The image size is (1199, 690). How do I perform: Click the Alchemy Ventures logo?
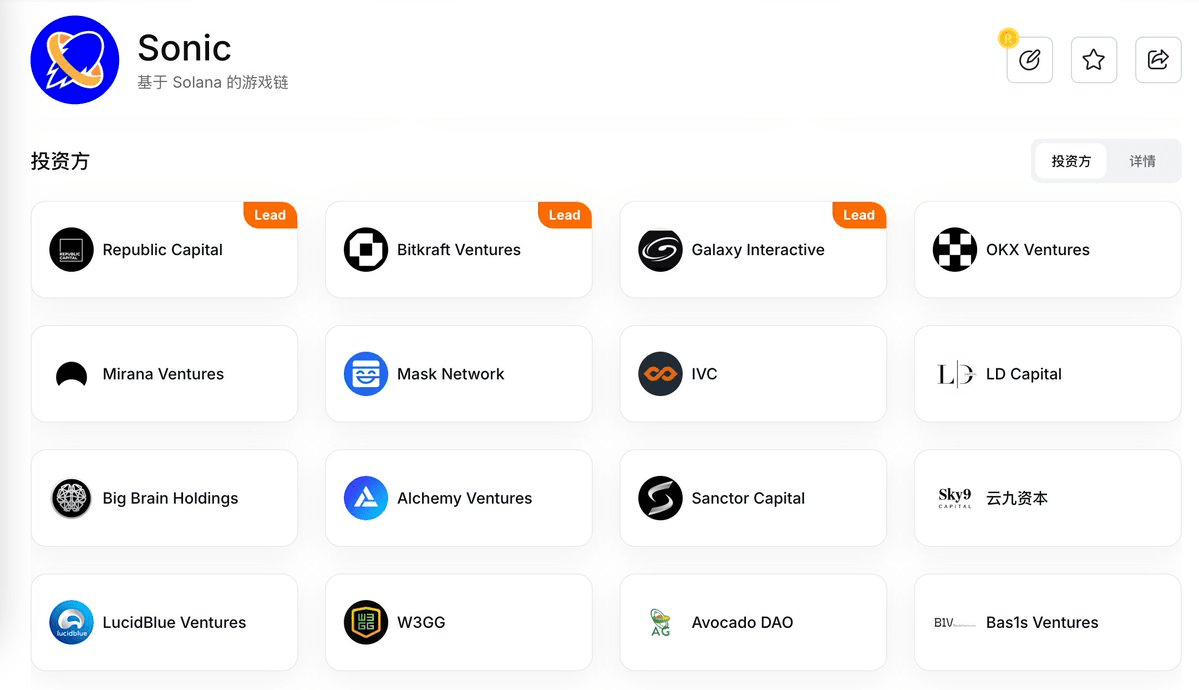coord(366,498)
